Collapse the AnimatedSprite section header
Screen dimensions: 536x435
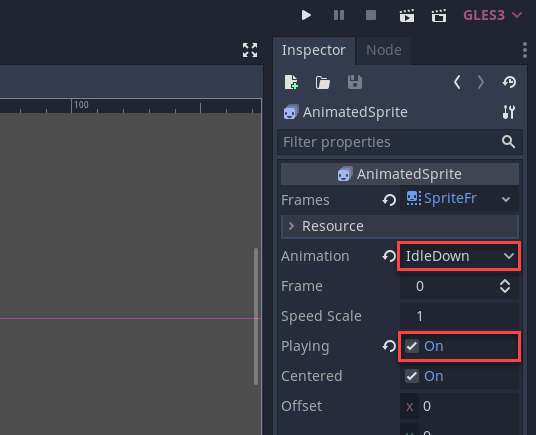pyautogui.click(x=400, y=174)
